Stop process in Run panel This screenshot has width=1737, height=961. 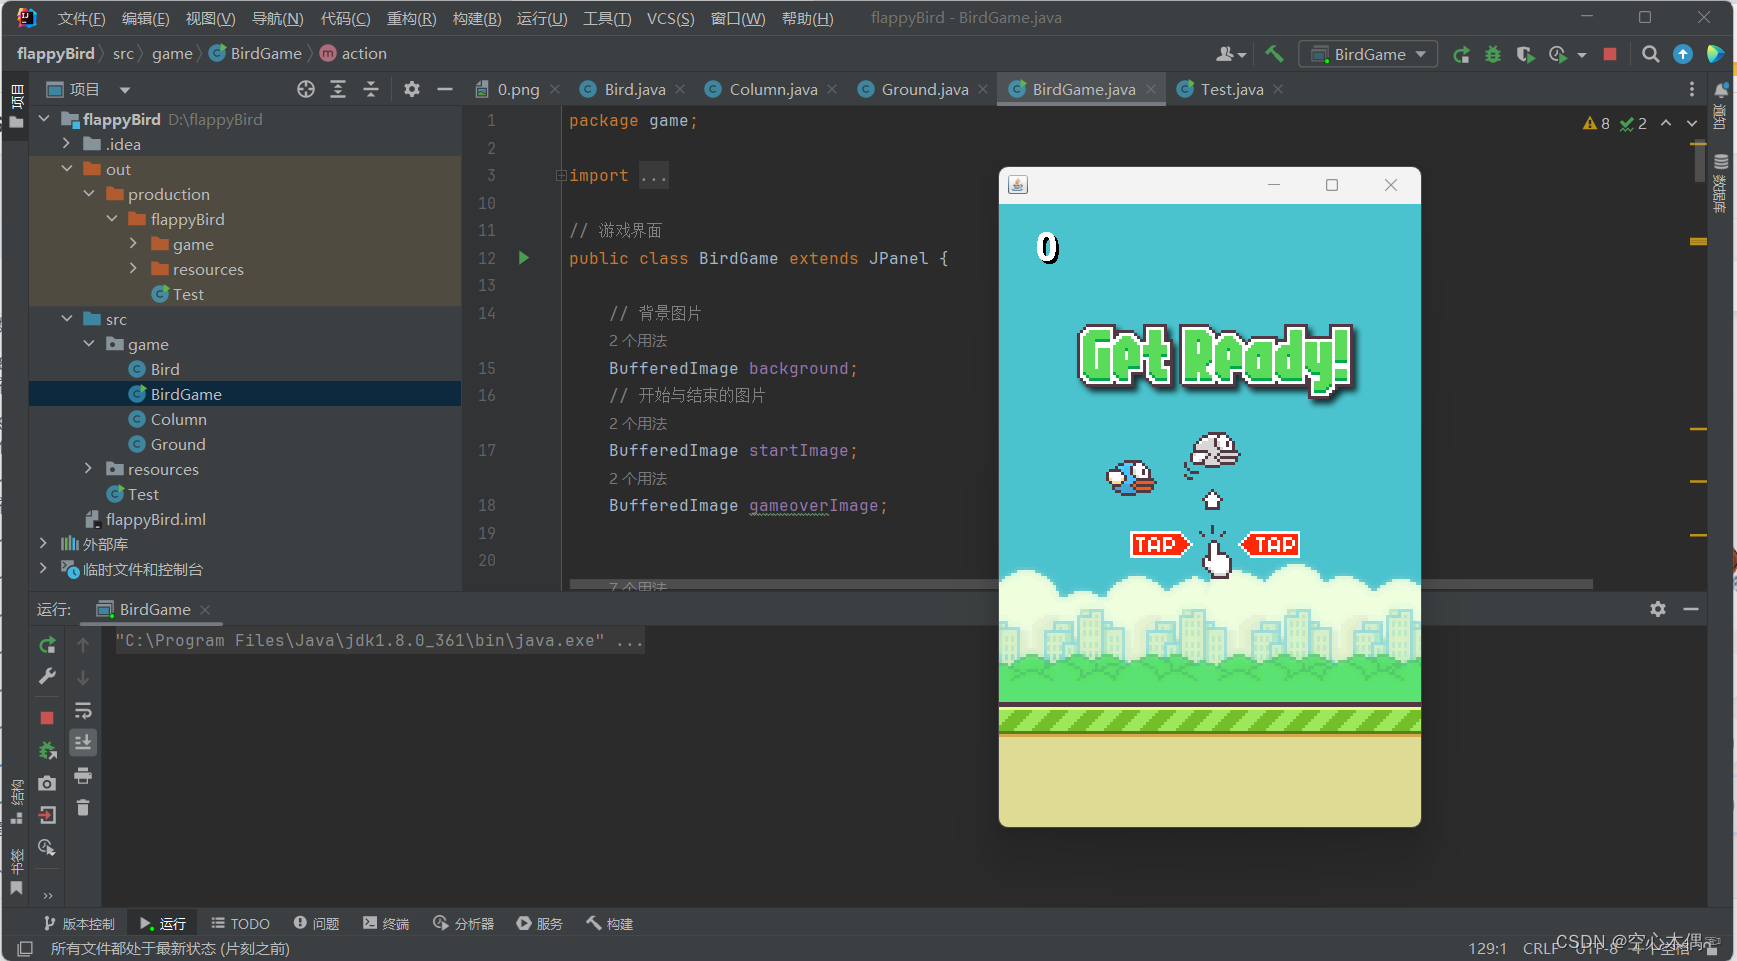point(47,718)
